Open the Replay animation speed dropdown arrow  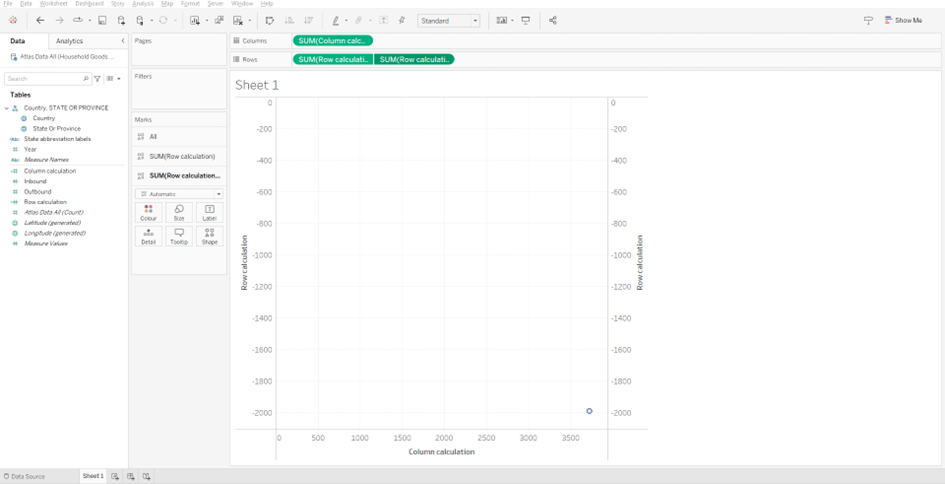point(90,20)
